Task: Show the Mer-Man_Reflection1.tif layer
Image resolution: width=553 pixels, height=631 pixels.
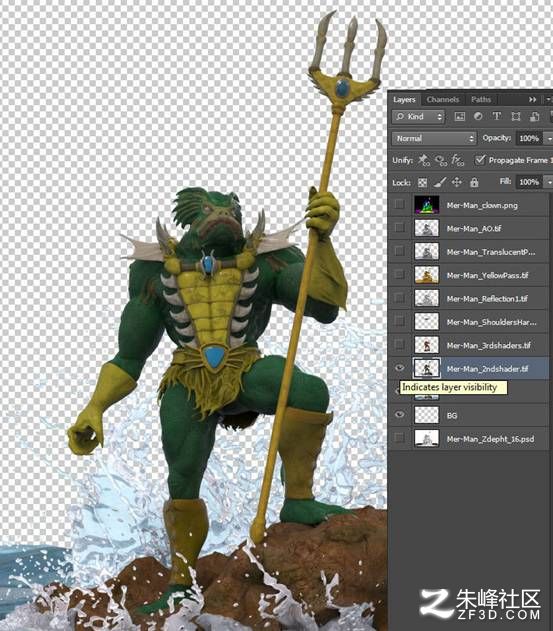Action: coord(399,298)
